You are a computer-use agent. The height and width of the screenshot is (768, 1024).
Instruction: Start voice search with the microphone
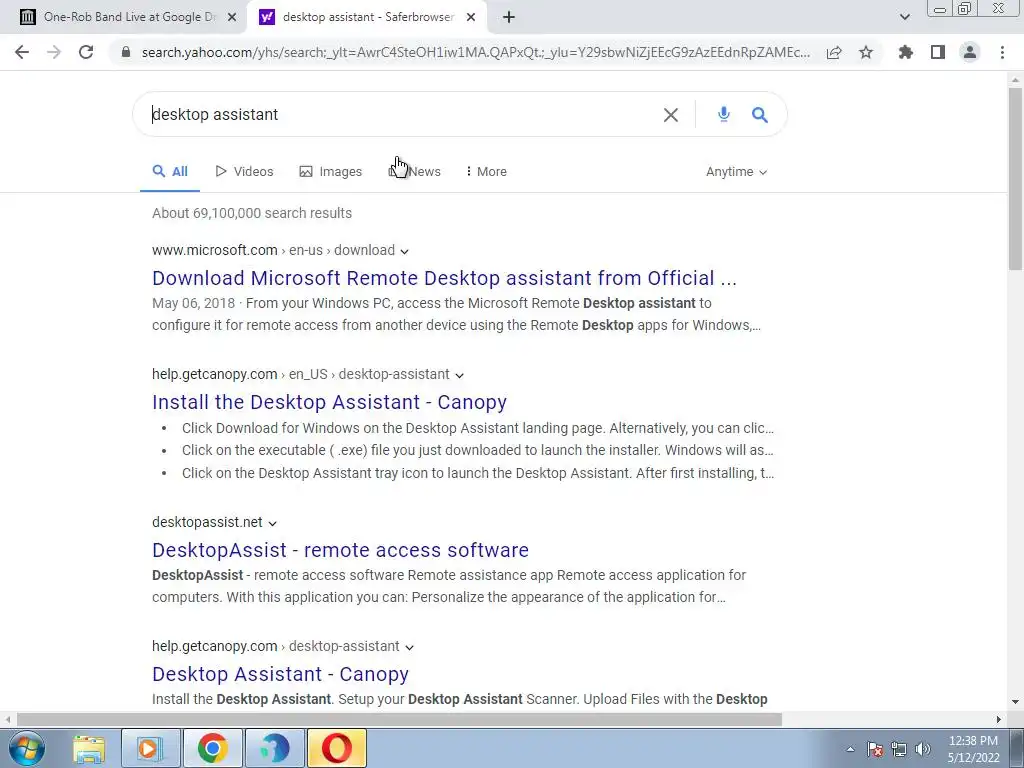(x=724, y=115)
